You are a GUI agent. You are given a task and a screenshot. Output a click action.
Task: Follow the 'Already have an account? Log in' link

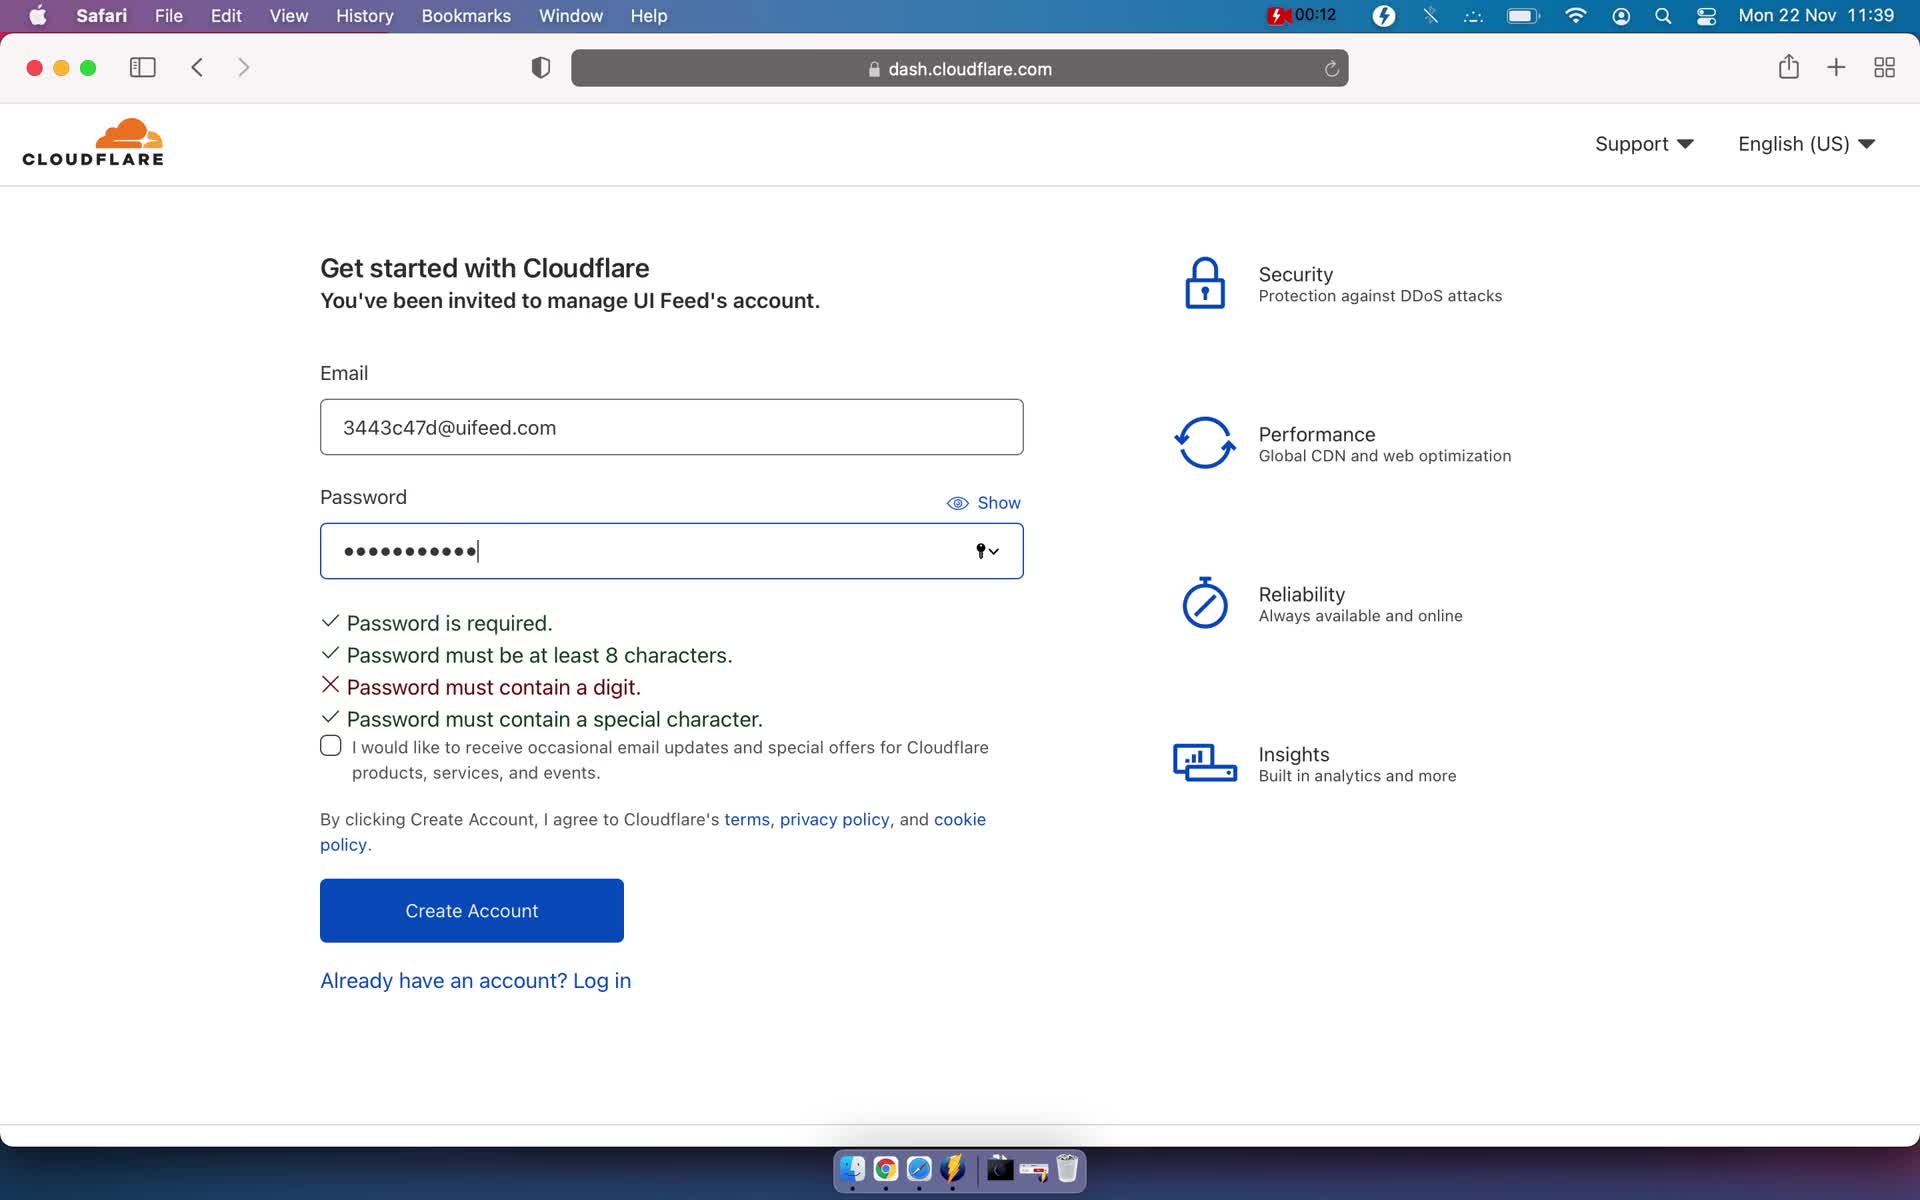click(x=476, y=981)
